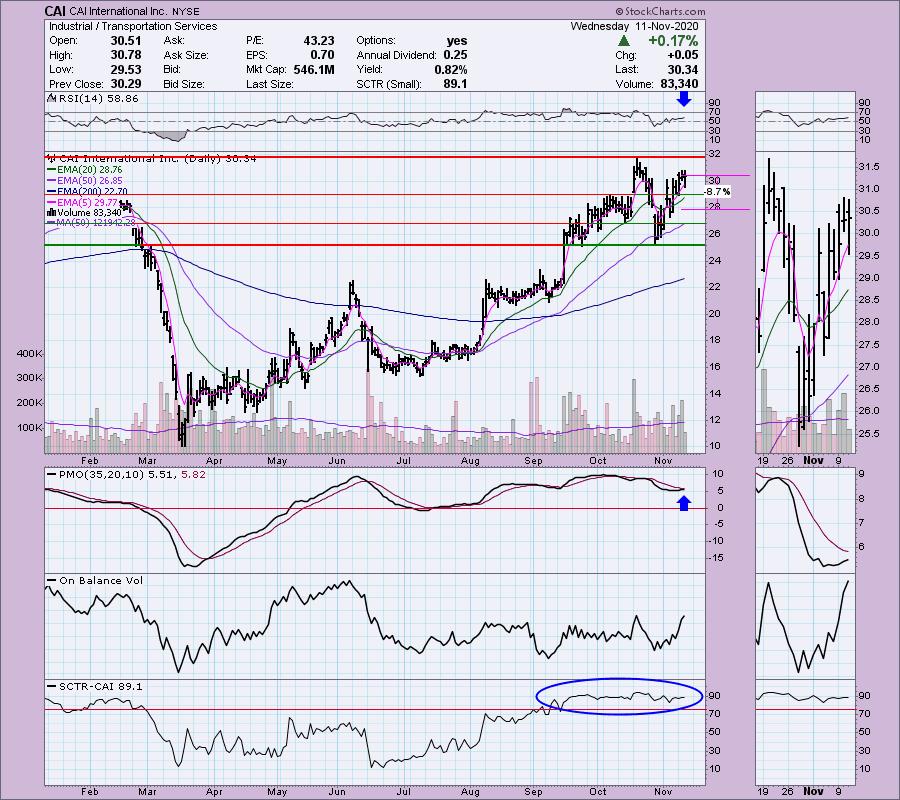Click the 25.5 price label on zoom panel
This screenshot has height=800, width=900.
click(869, 434)
